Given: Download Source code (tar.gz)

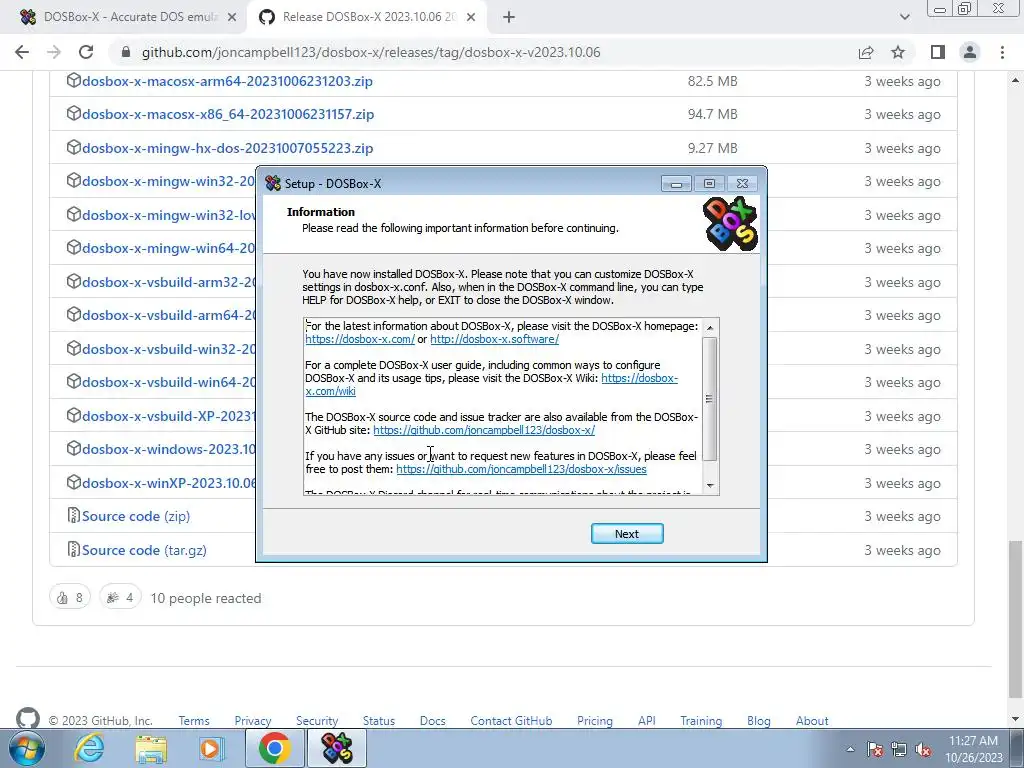Looking at the screenshot, I should pyautogui.click(x=144, y=550).
